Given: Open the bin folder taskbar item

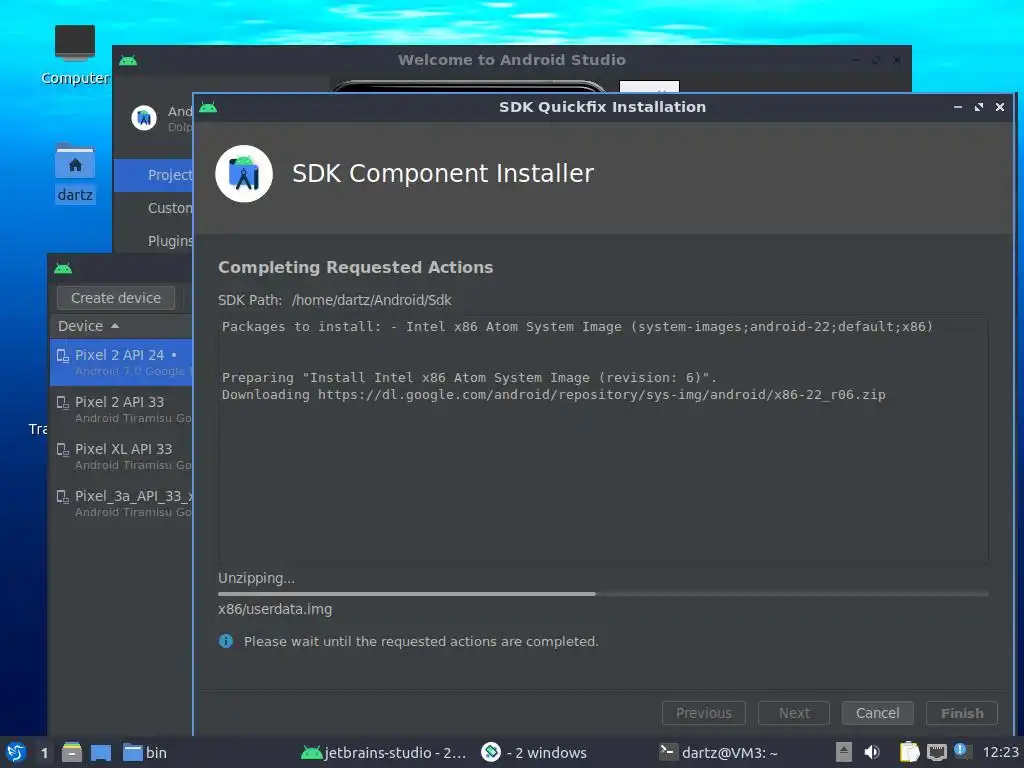Looking at the screenshot, I should tap(145, 753).
